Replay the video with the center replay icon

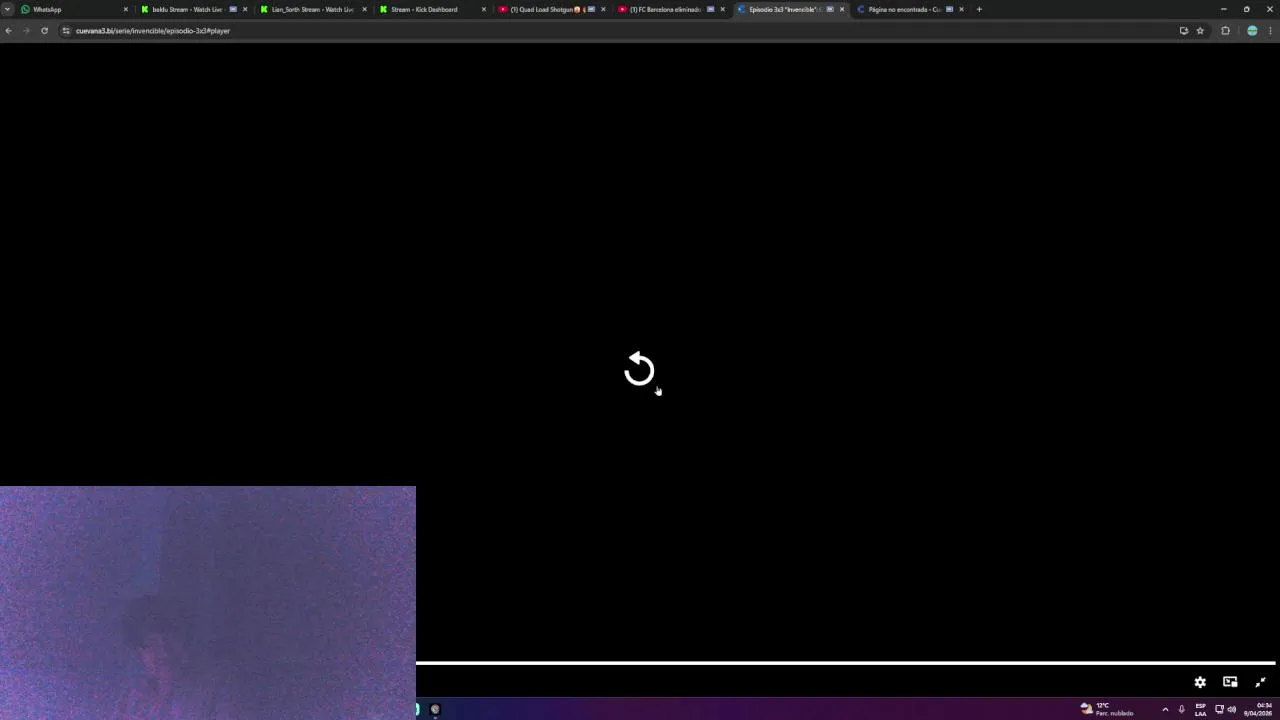pos(639,369)
